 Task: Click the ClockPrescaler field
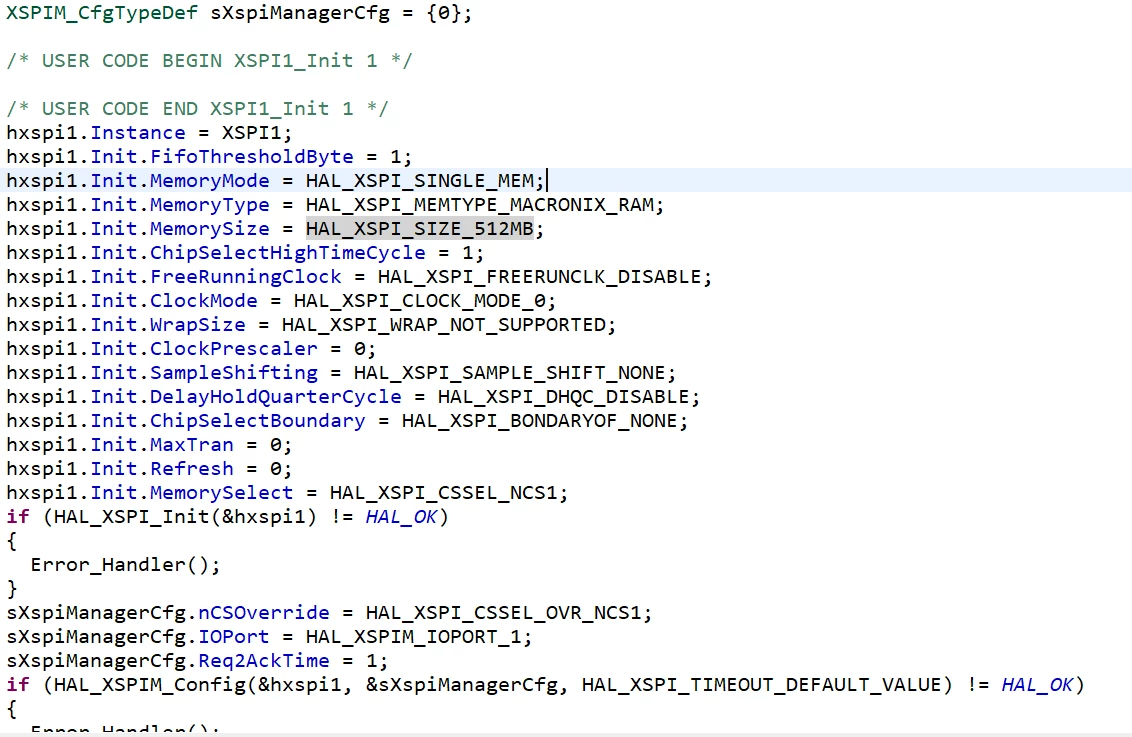[233, 349]
